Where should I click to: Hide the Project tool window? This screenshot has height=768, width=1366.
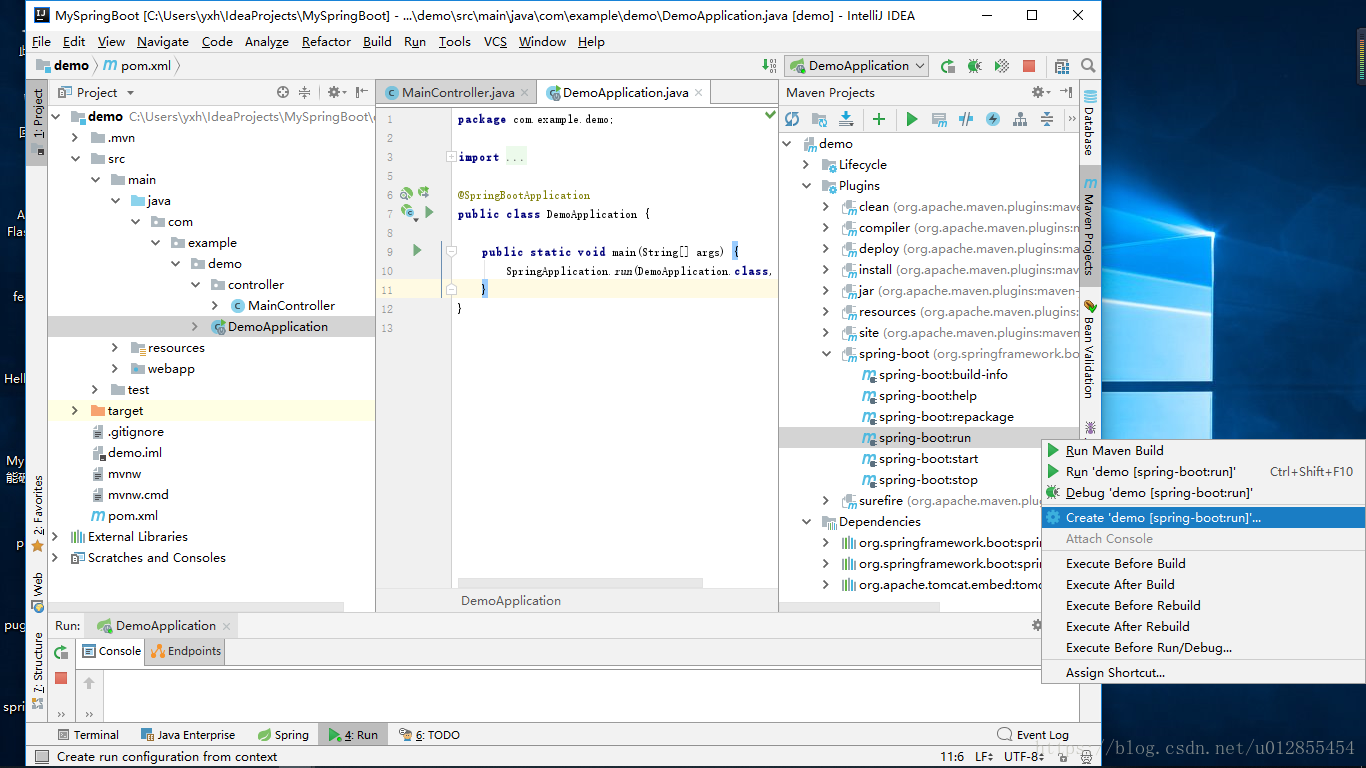point(361,92)
